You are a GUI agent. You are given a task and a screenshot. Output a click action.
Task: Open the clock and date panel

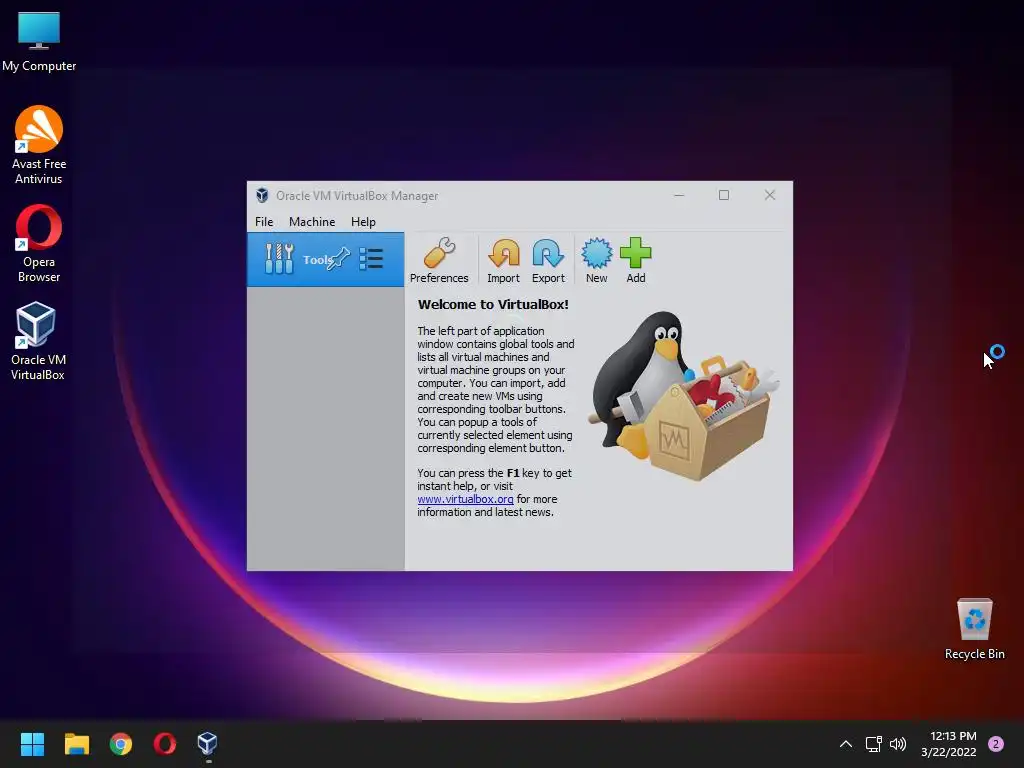point(949,744)
